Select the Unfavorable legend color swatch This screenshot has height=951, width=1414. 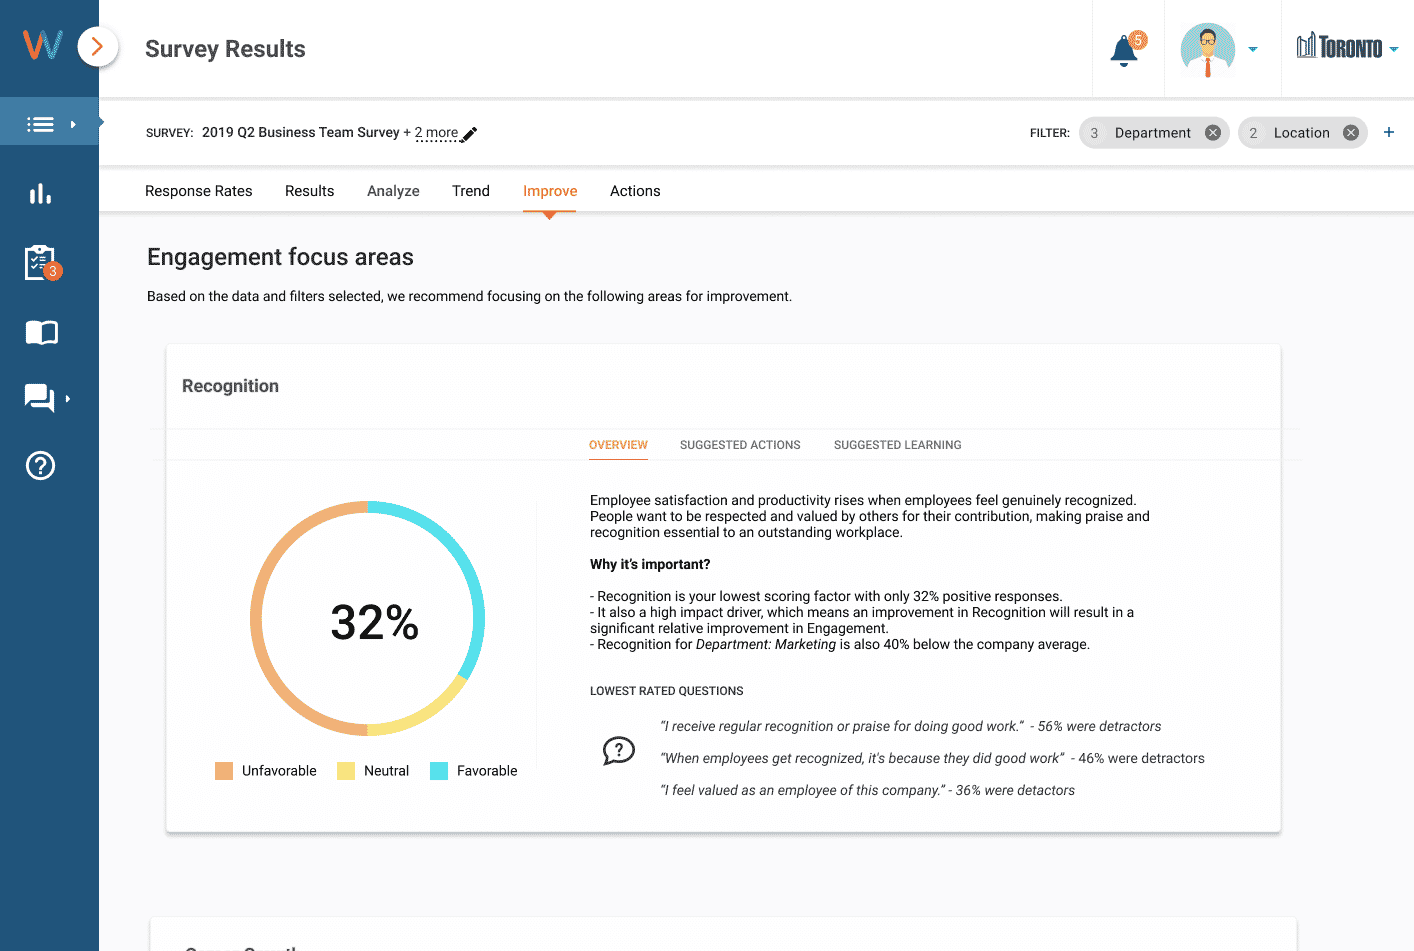[x=224, y=770]
